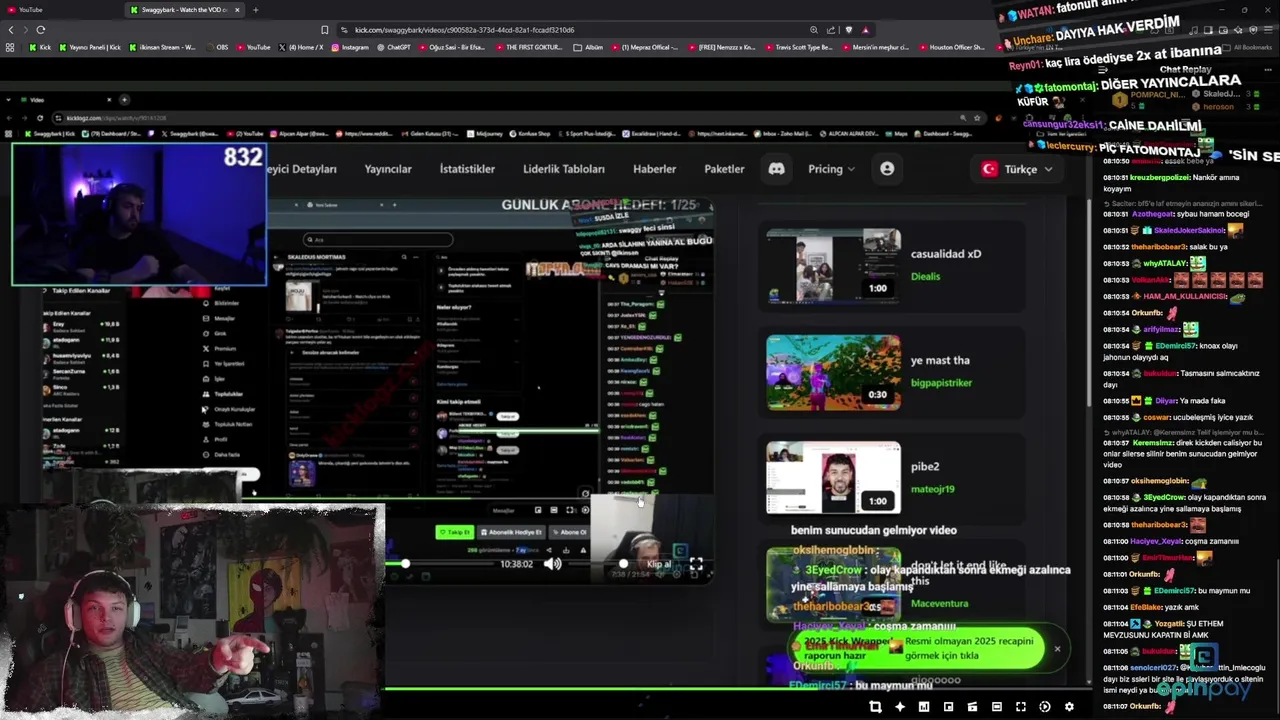Click the green Takip Et button

[454, 532]
